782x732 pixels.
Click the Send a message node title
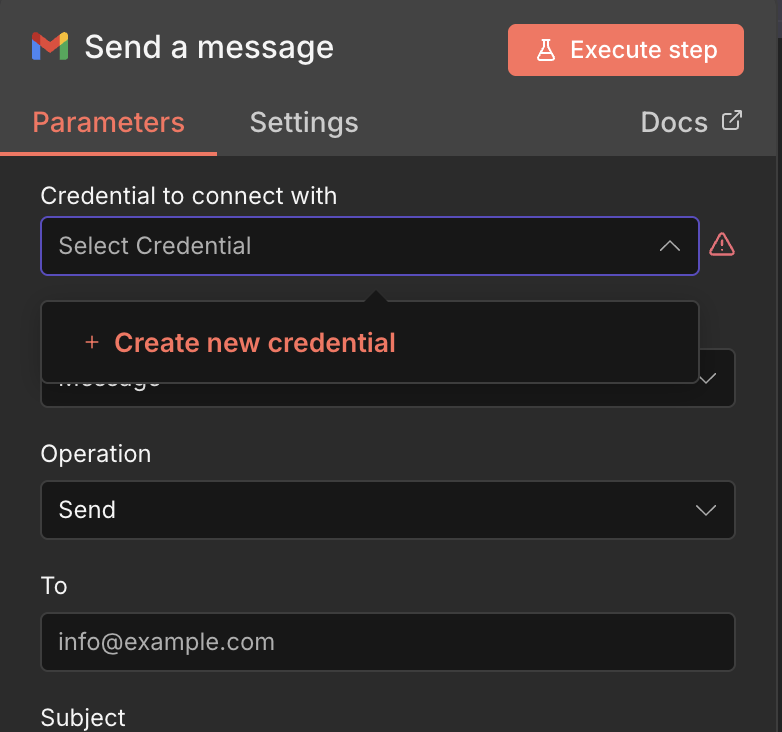click(209, 47)
